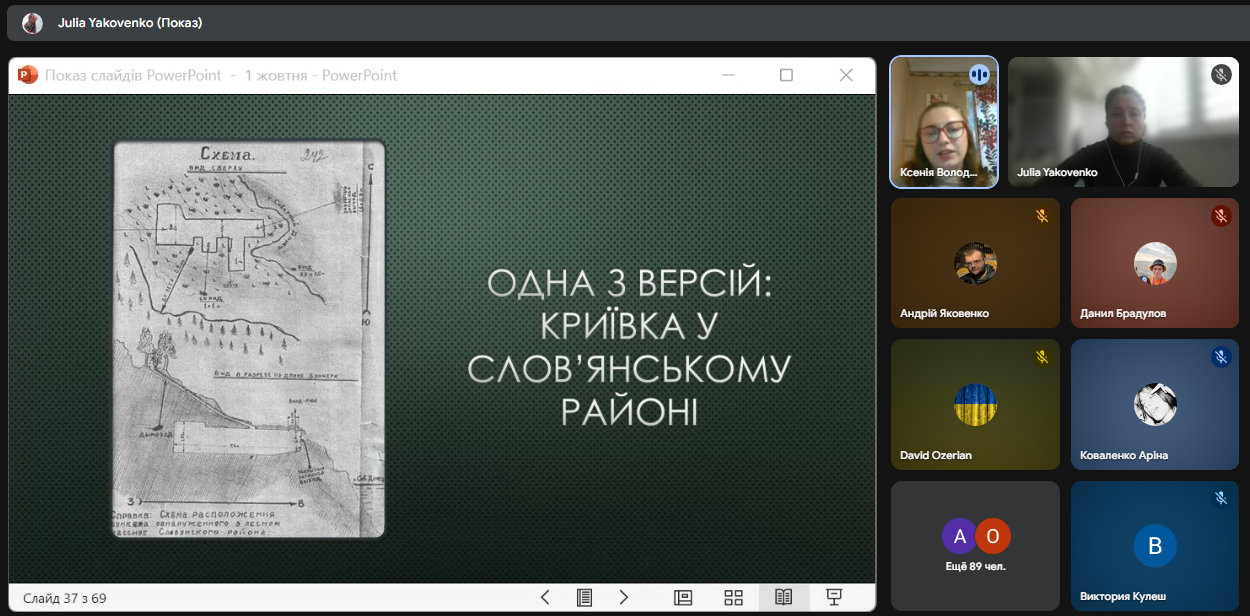Expand the 'Ещё 89 чел.' participants tile
The width and height of the screenshot is (1250, 616).
[975, 545]
